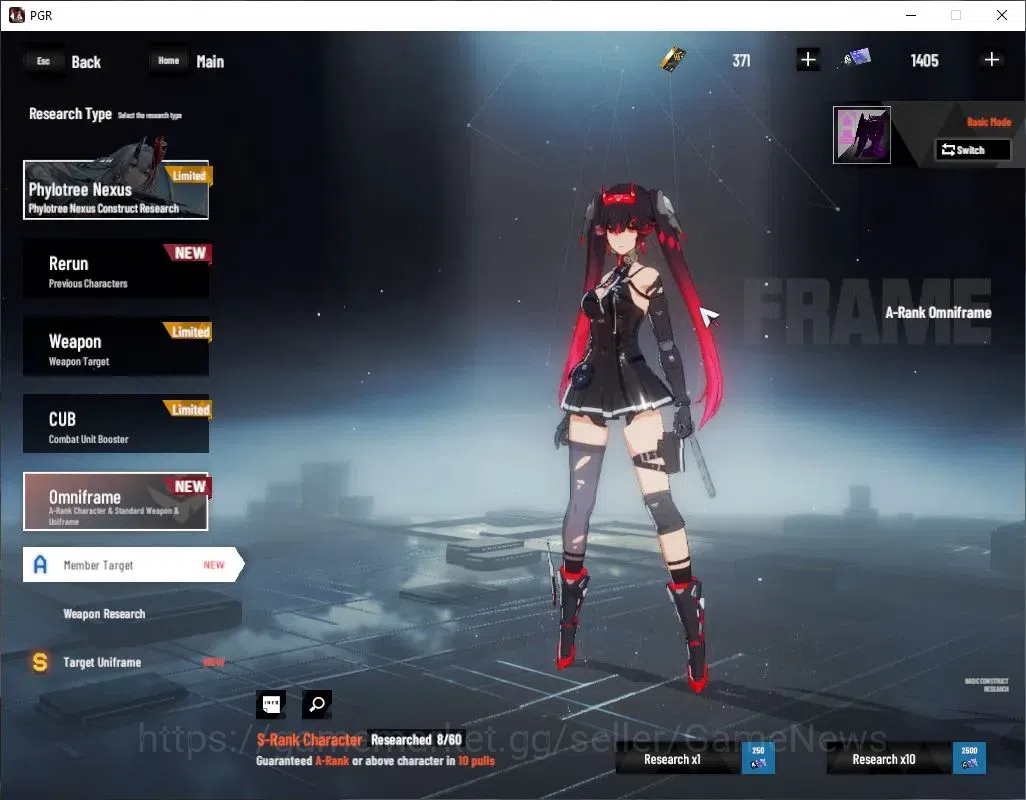Open the Phylotree Nexus research banner
1026x800 pixels.
[116, 190]
